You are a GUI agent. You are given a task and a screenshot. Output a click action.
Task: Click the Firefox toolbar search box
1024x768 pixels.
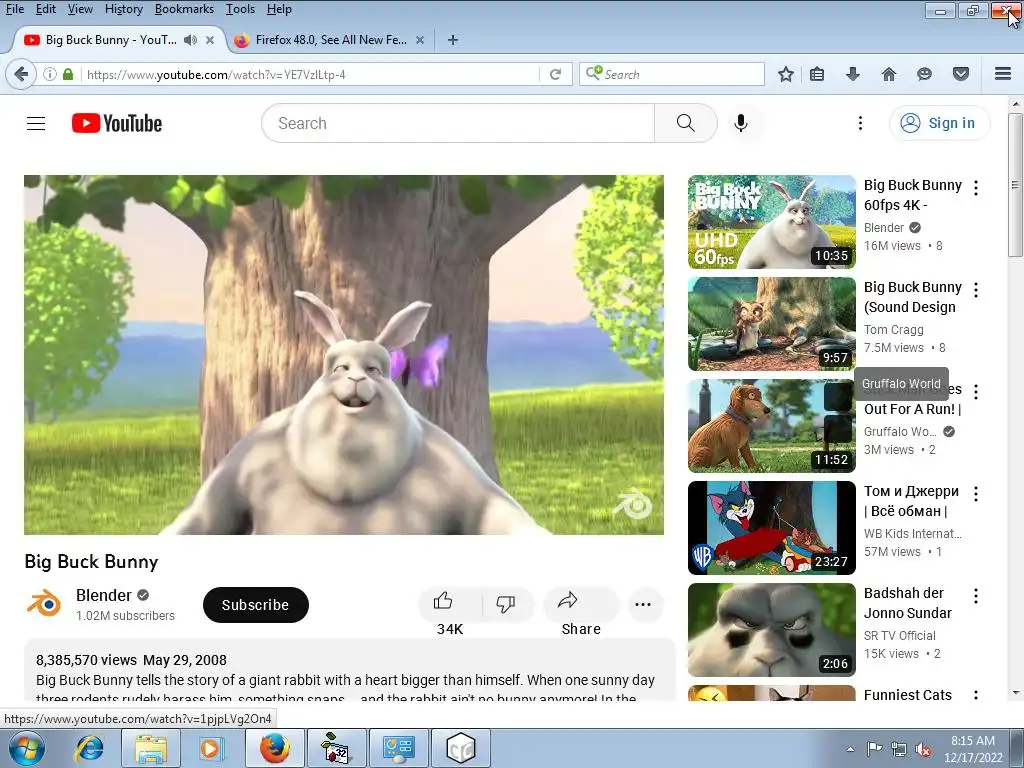[672, 74]
